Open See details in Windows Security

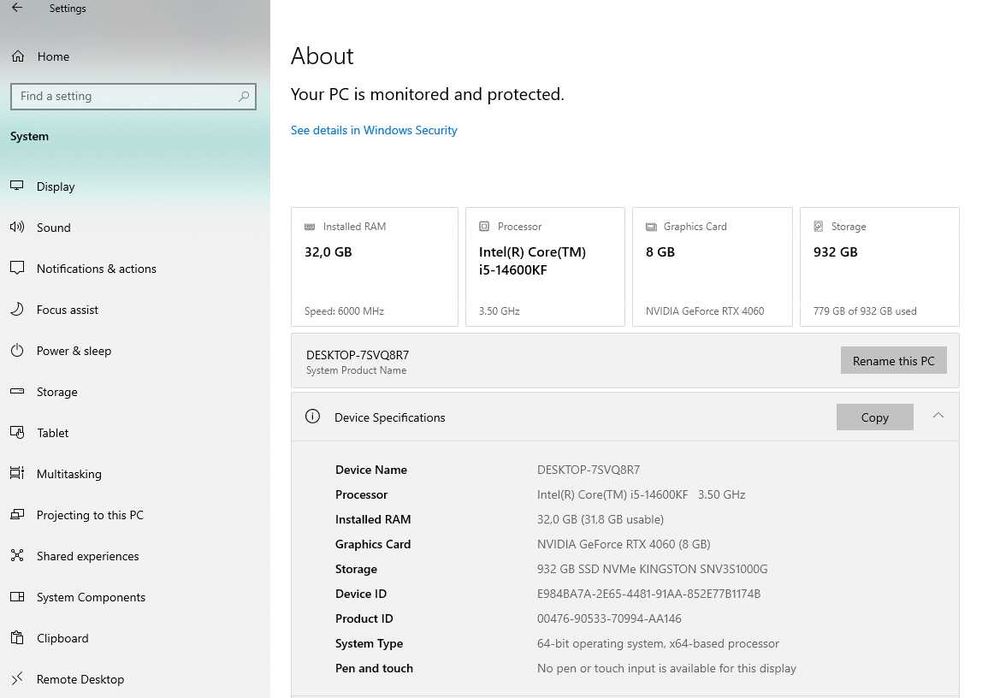pos(373,130)
